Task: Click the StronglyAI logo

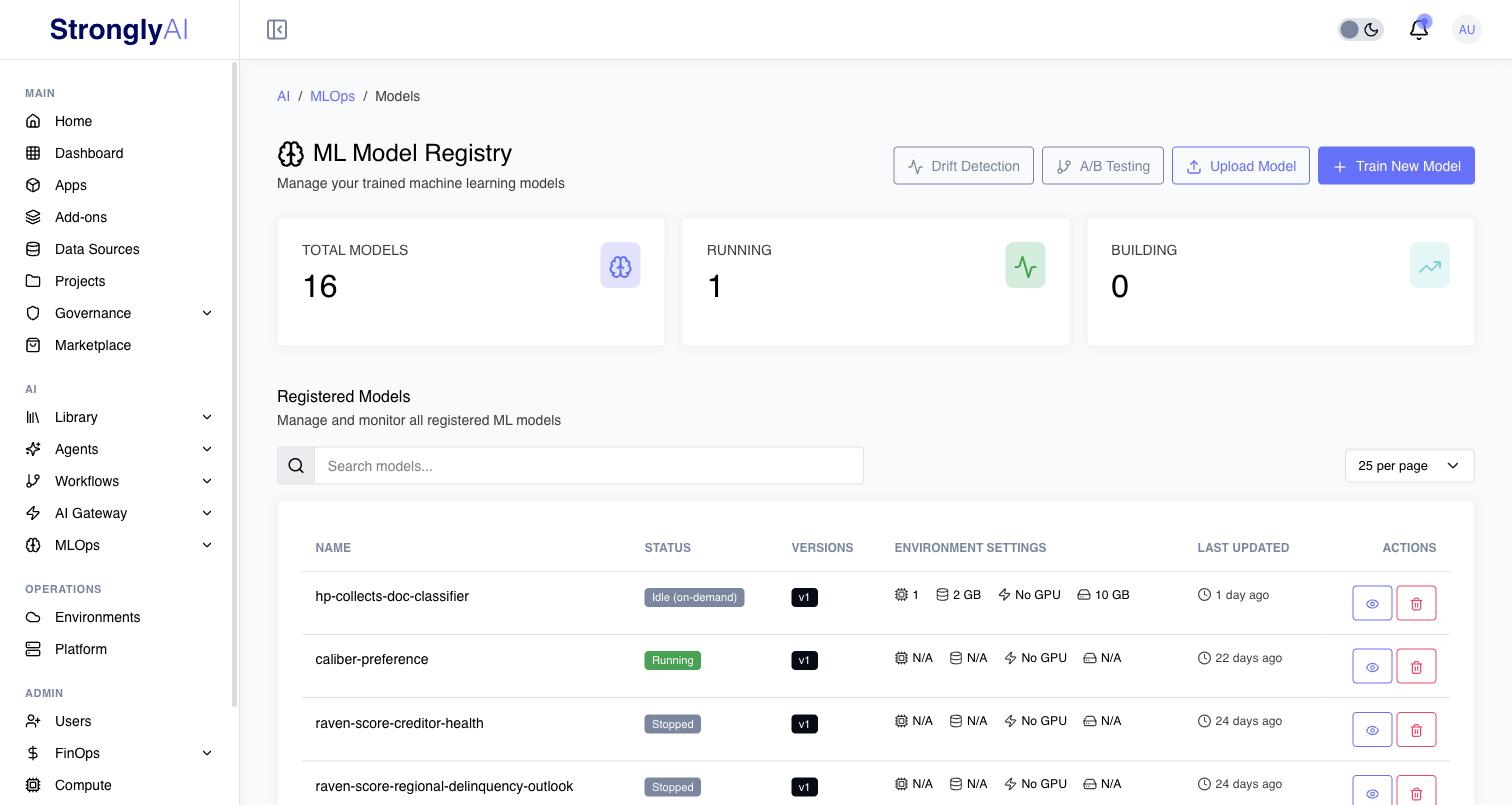Action: pos(119,30)
